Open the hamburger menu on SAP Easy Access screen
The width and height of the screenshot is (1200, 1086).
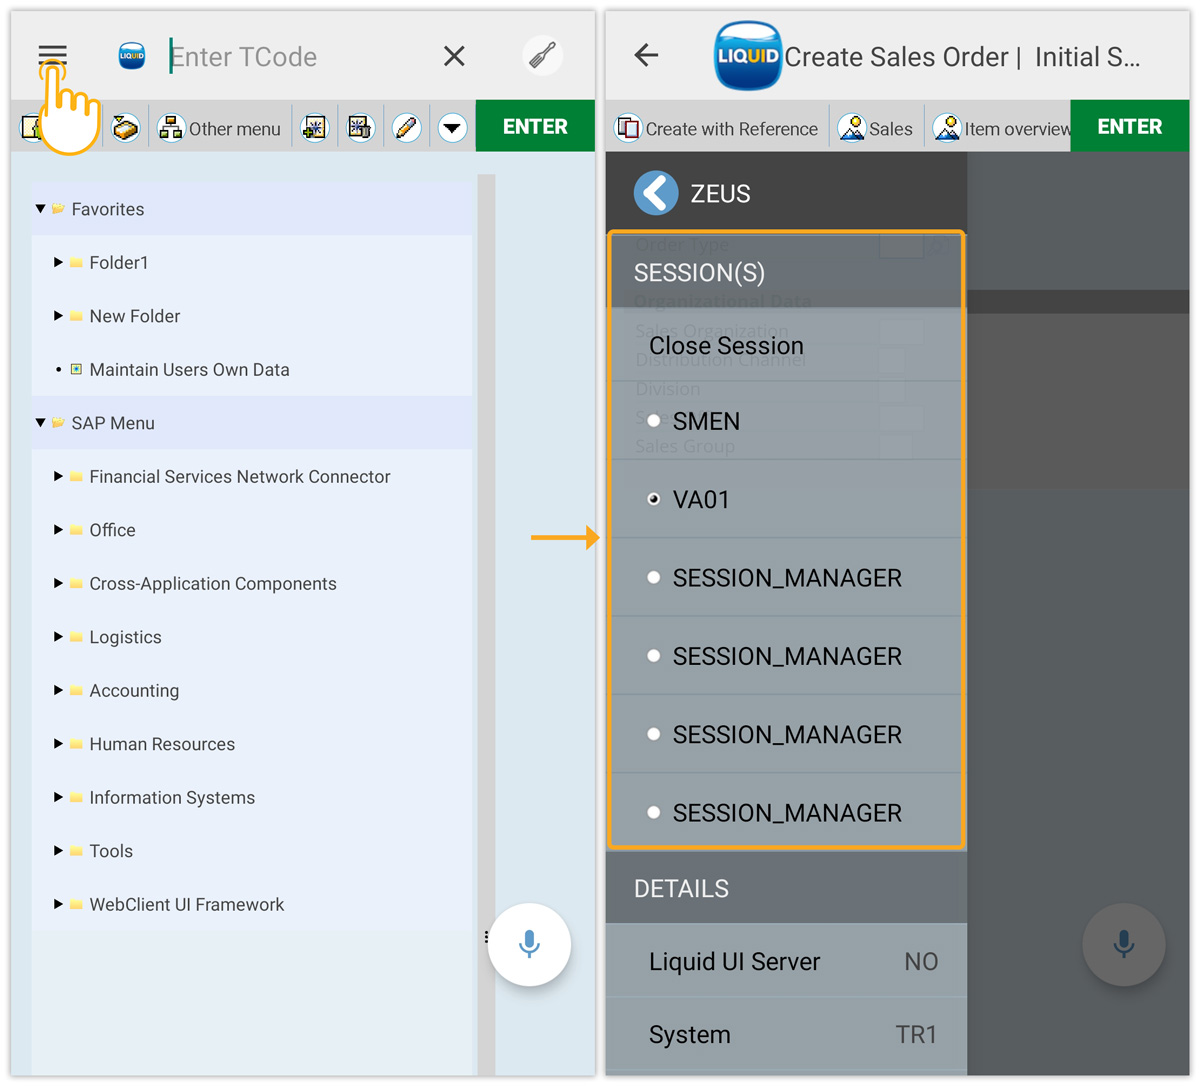52,55
